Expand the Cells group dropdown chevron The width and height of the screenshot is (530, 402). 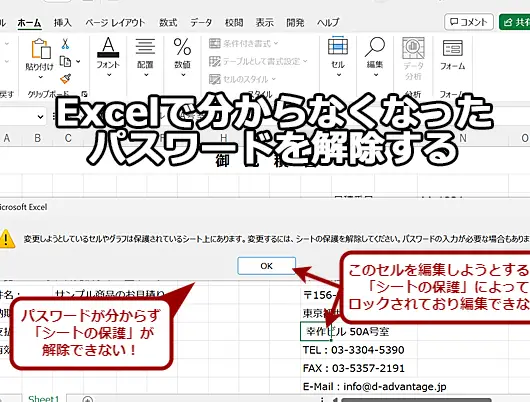pos(339,75)
